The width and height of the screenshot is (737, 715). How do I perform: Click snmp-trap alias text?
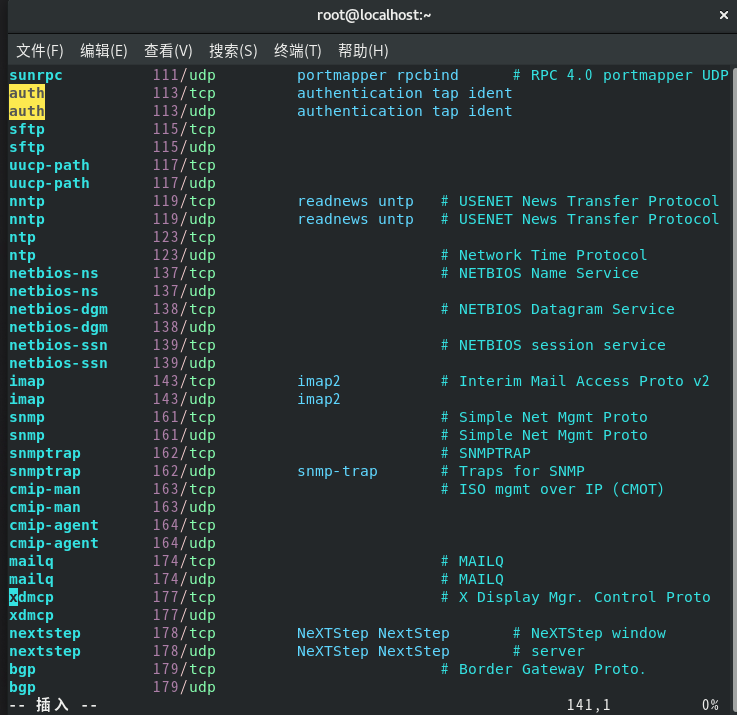(x=337, y=471)
